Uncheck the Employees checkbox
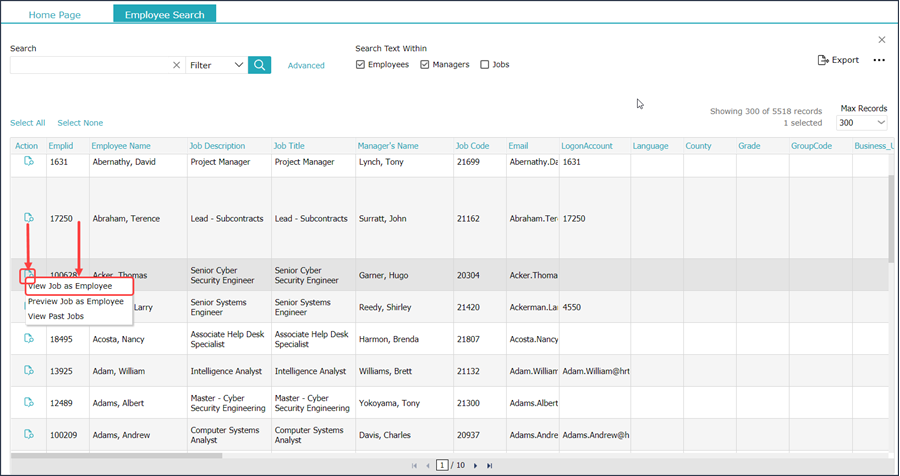The height and width of the screenshot is (476, 900). (x=361, y=65)
